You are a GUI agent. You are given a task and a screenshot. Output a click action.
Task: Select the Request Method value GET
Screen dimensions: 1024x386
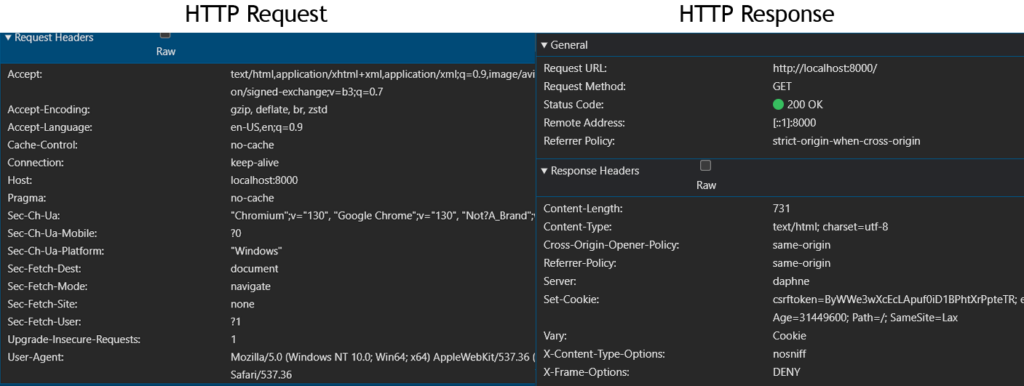(782, 86)
